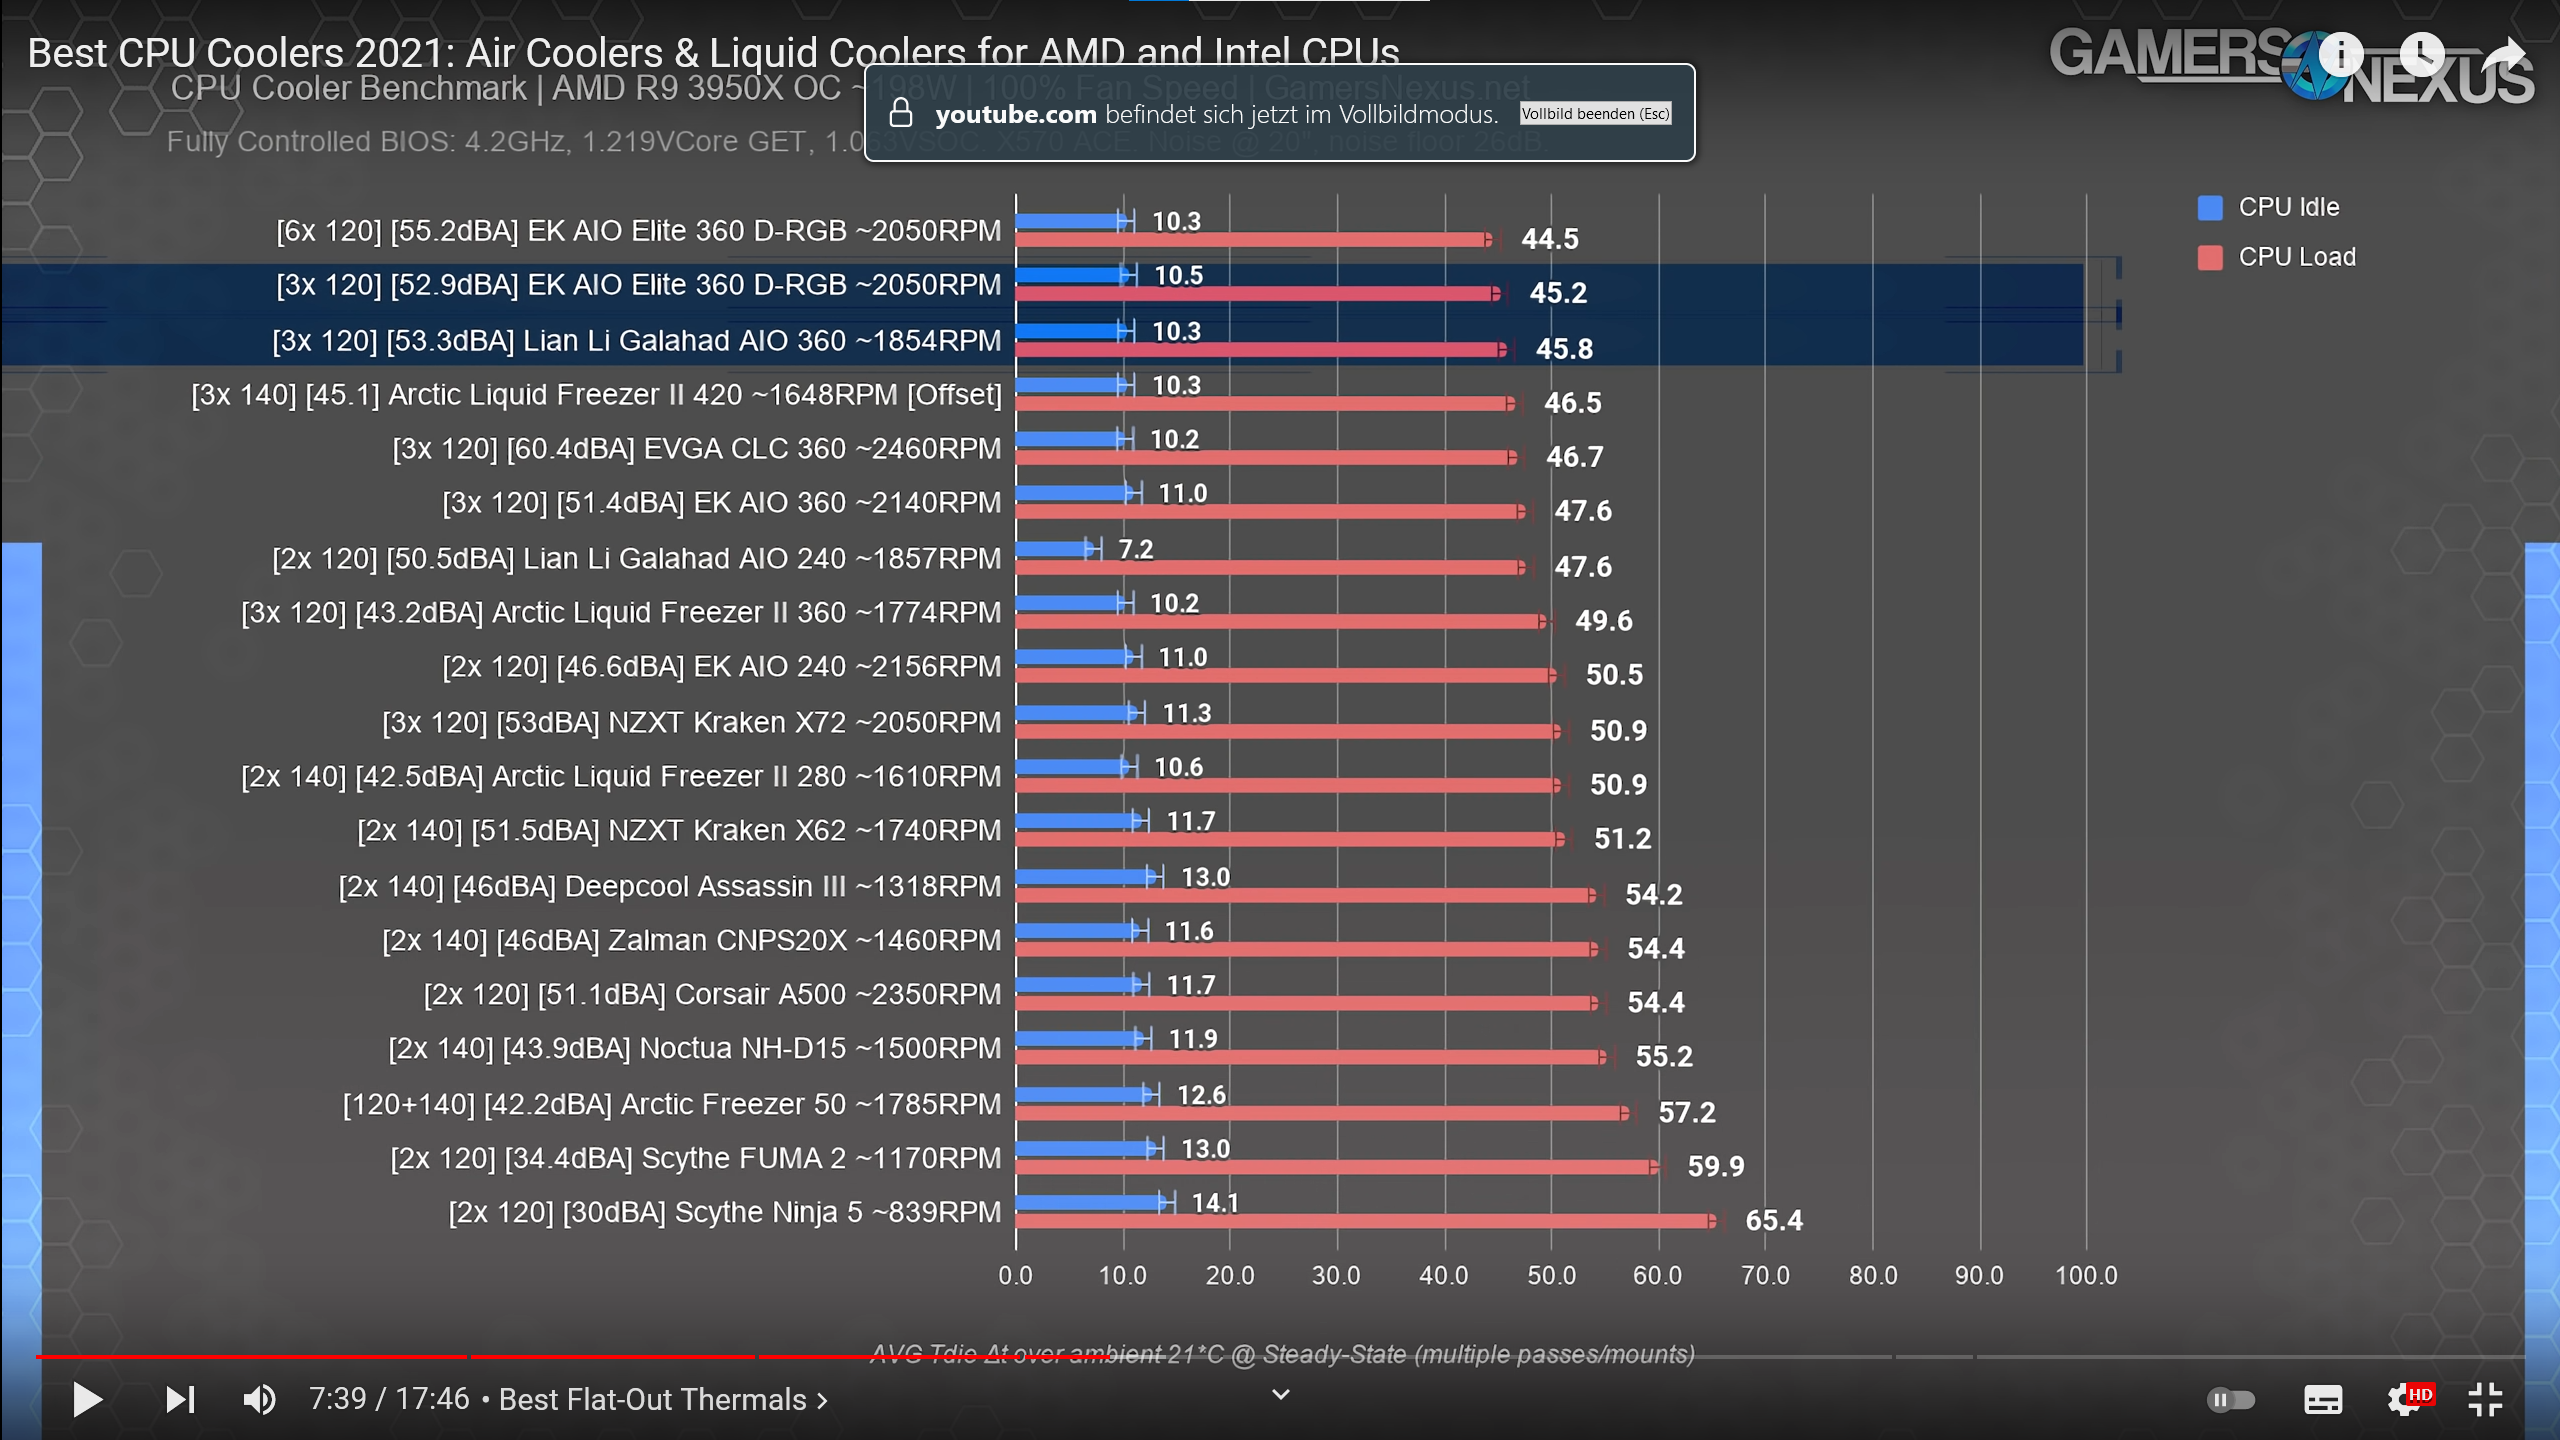
Task: Toggle the autoplay switch
Action: [2230, 1400]
